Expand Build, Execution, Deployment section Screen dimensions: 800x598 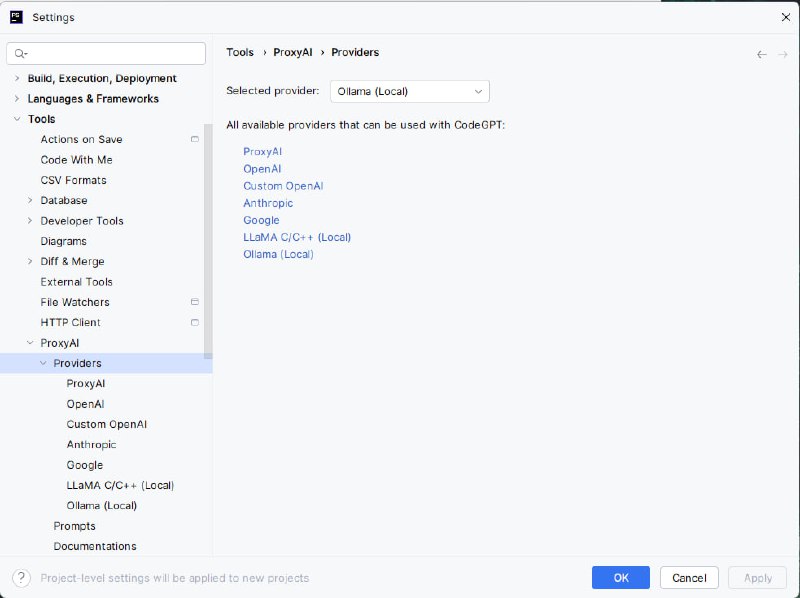17,78
